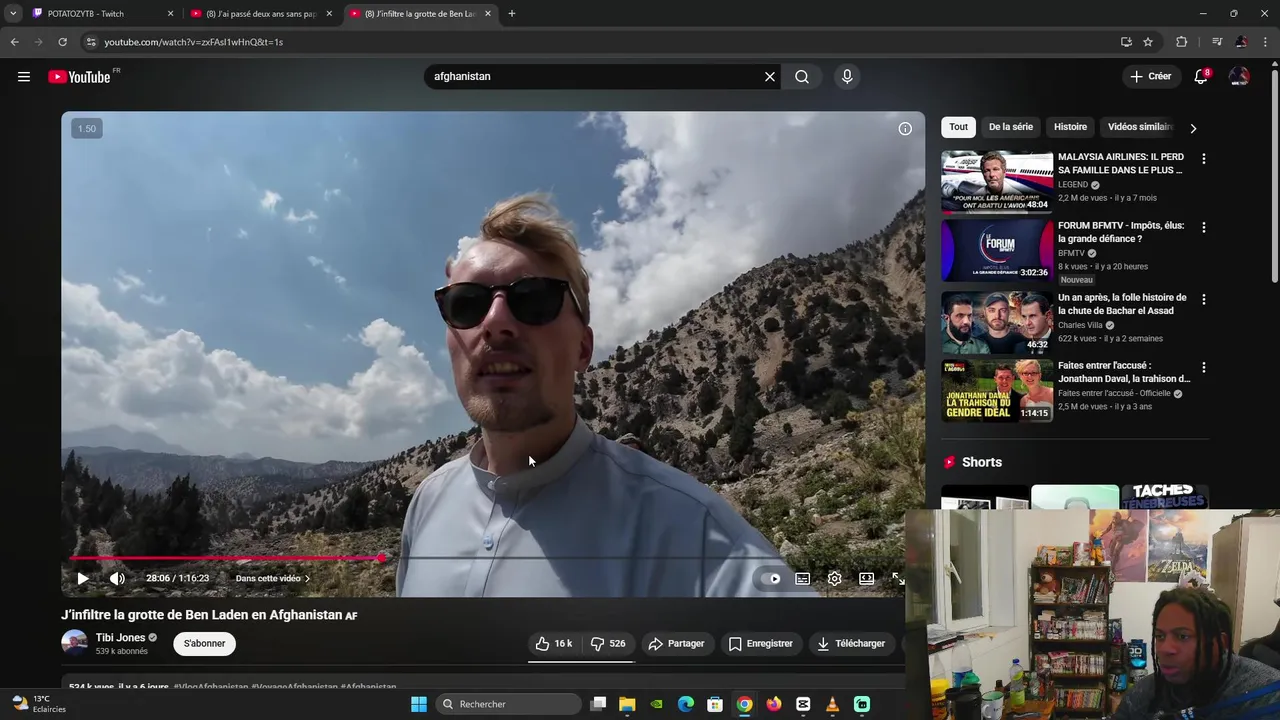Toggle subtitles in the video player
Viewport: 1280px width, 720px height.
[x=802, y=578]
